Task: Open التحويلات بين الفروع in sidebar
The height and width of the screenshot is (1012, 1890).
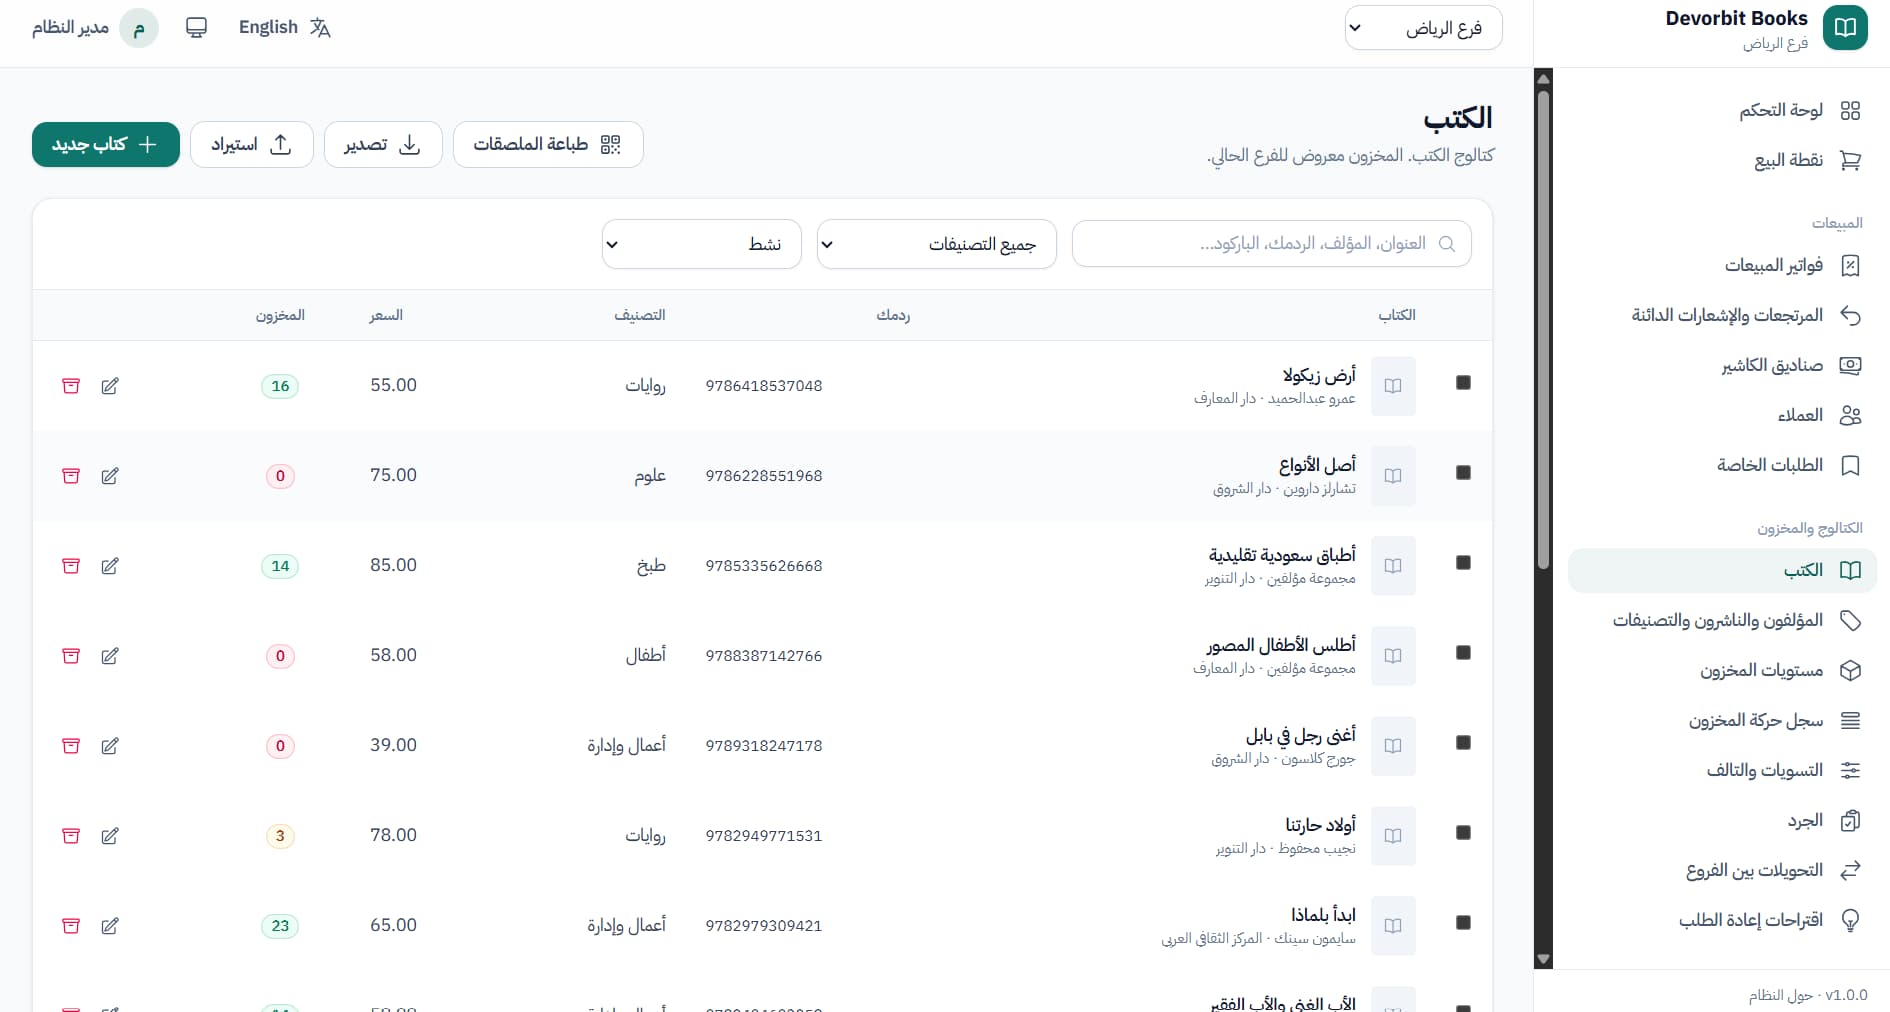Action: click(1722, 870)
